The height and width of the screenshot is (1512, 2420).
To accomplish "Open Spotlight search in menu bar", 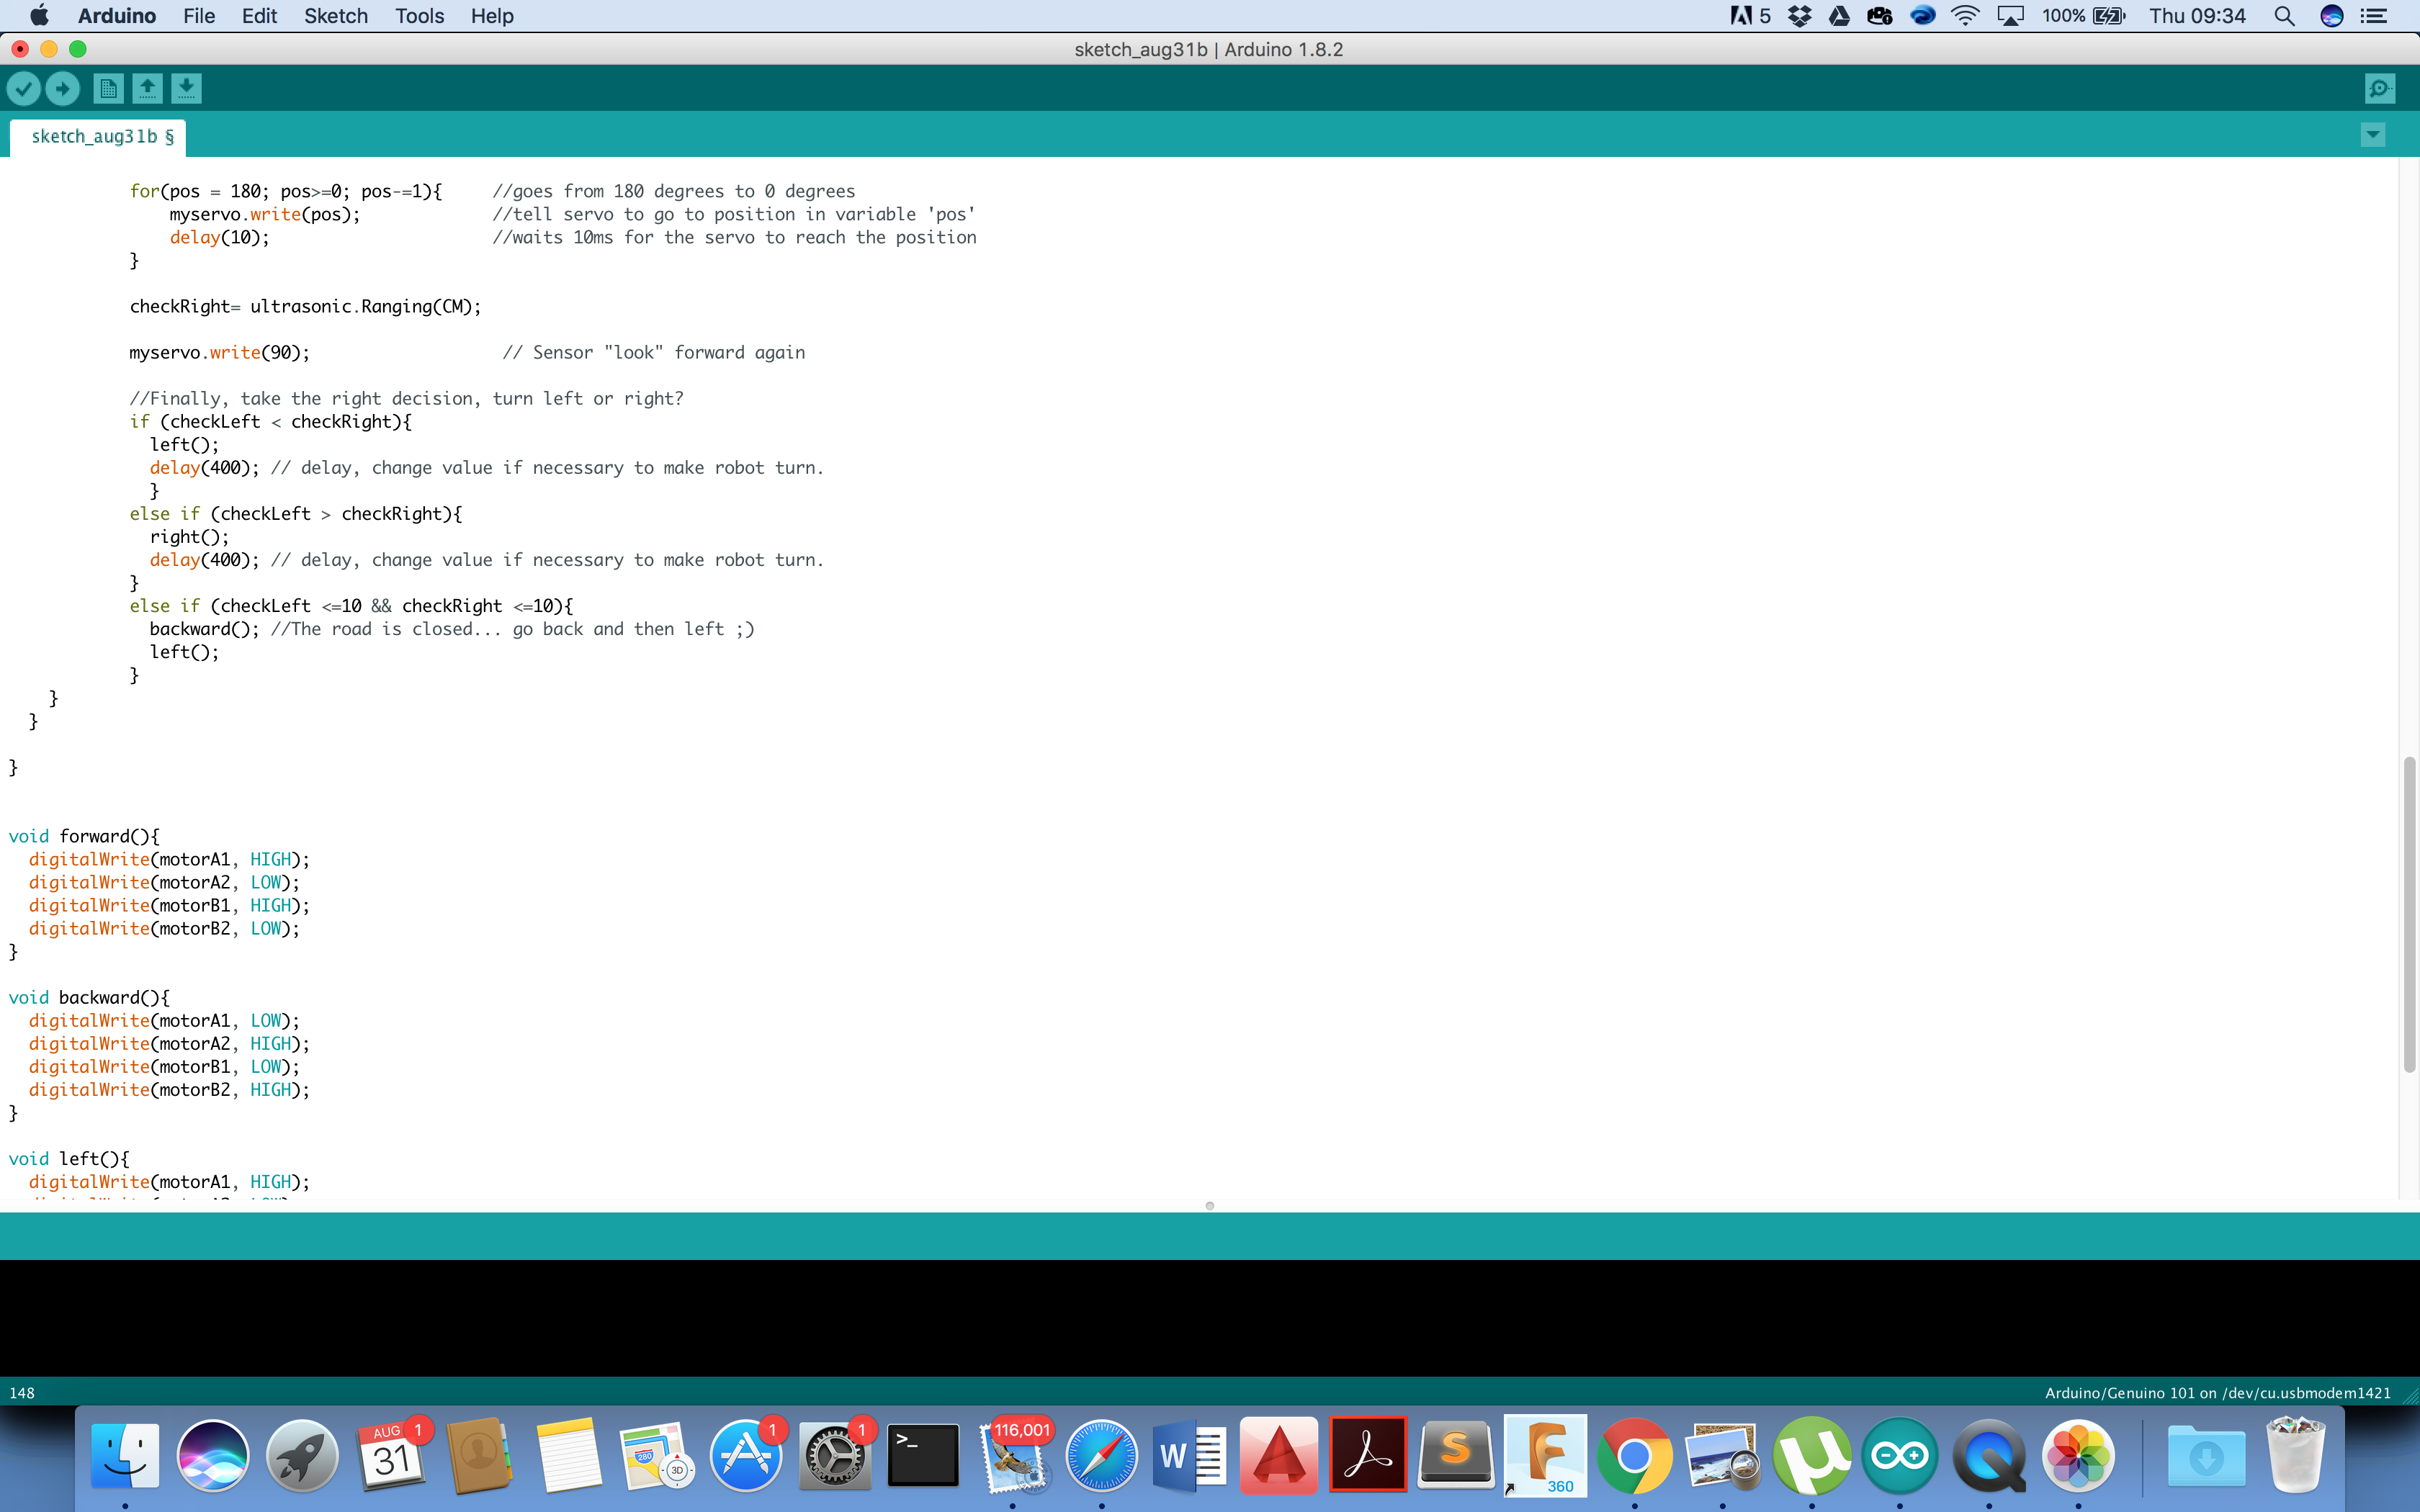I will coord(2284,16).
